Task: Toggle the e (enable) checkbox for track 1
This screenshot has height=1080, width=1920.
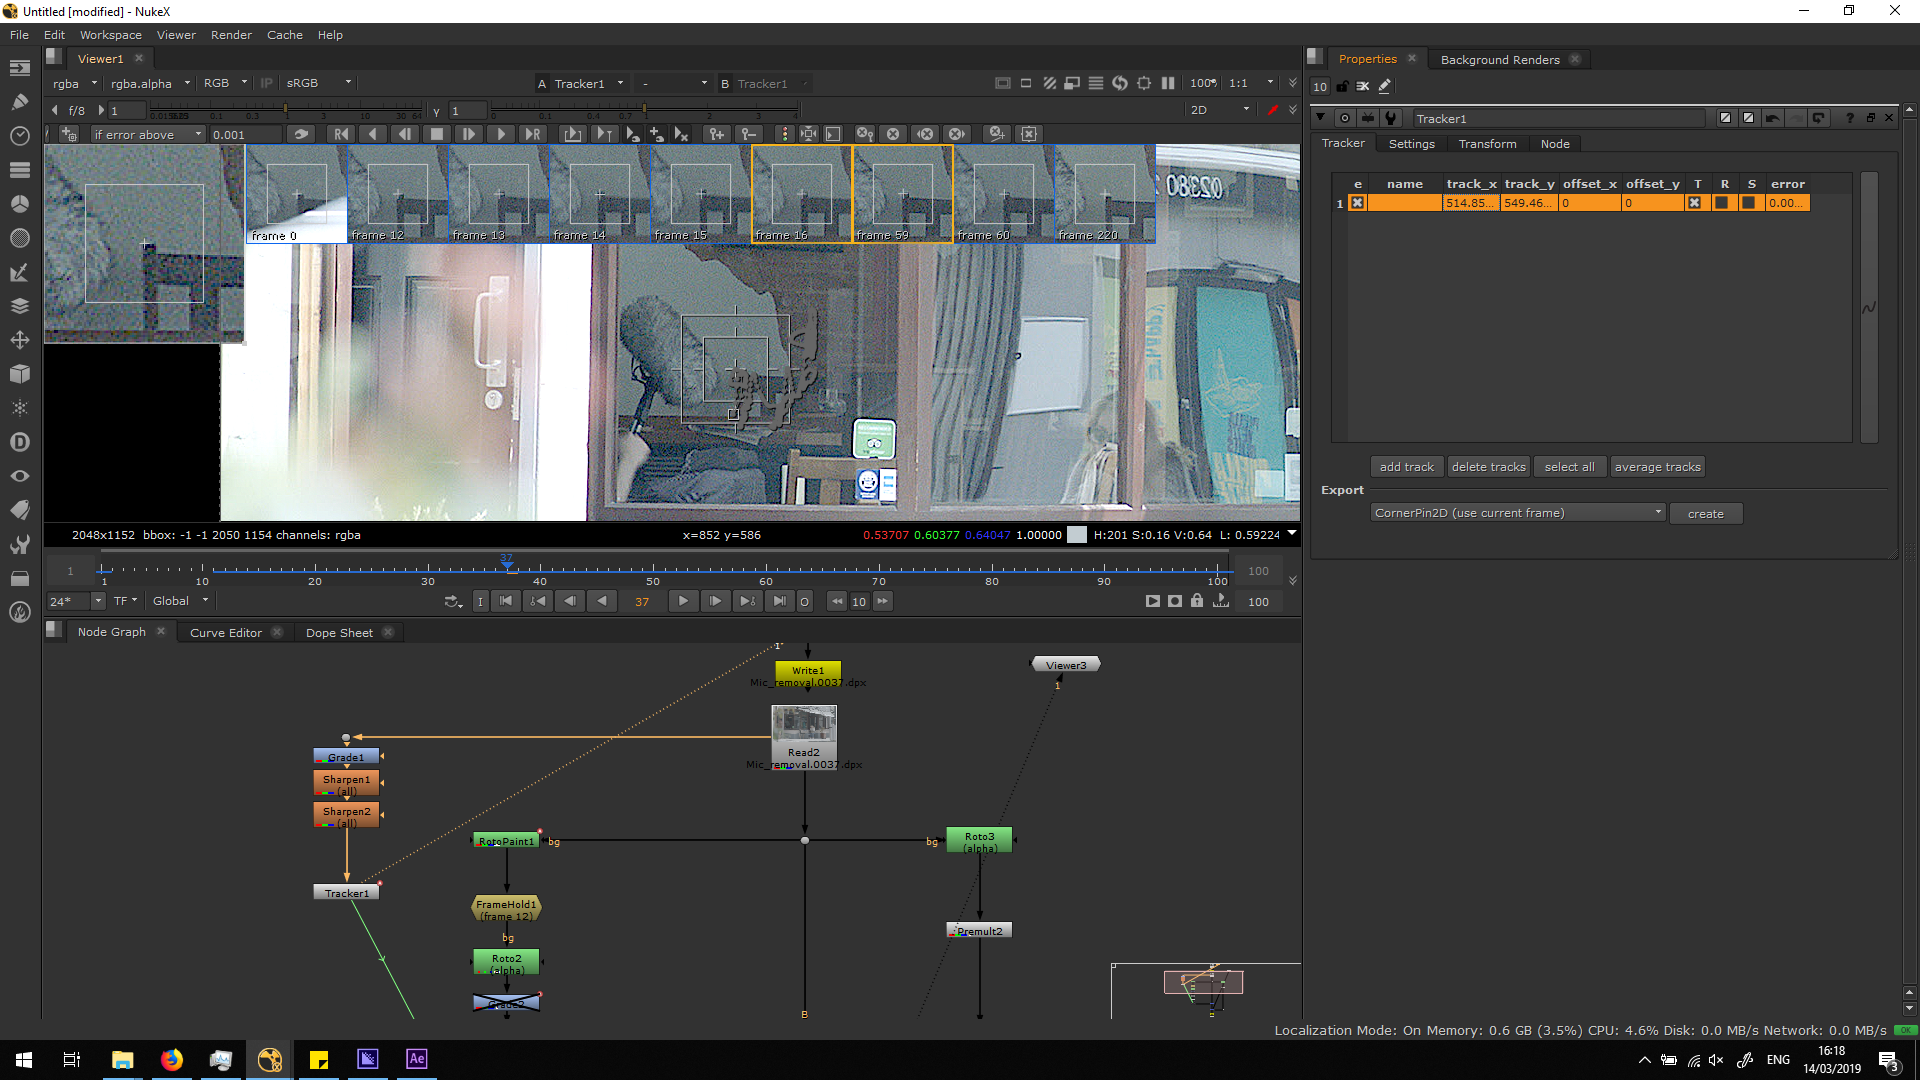Action: [1357, 203]
